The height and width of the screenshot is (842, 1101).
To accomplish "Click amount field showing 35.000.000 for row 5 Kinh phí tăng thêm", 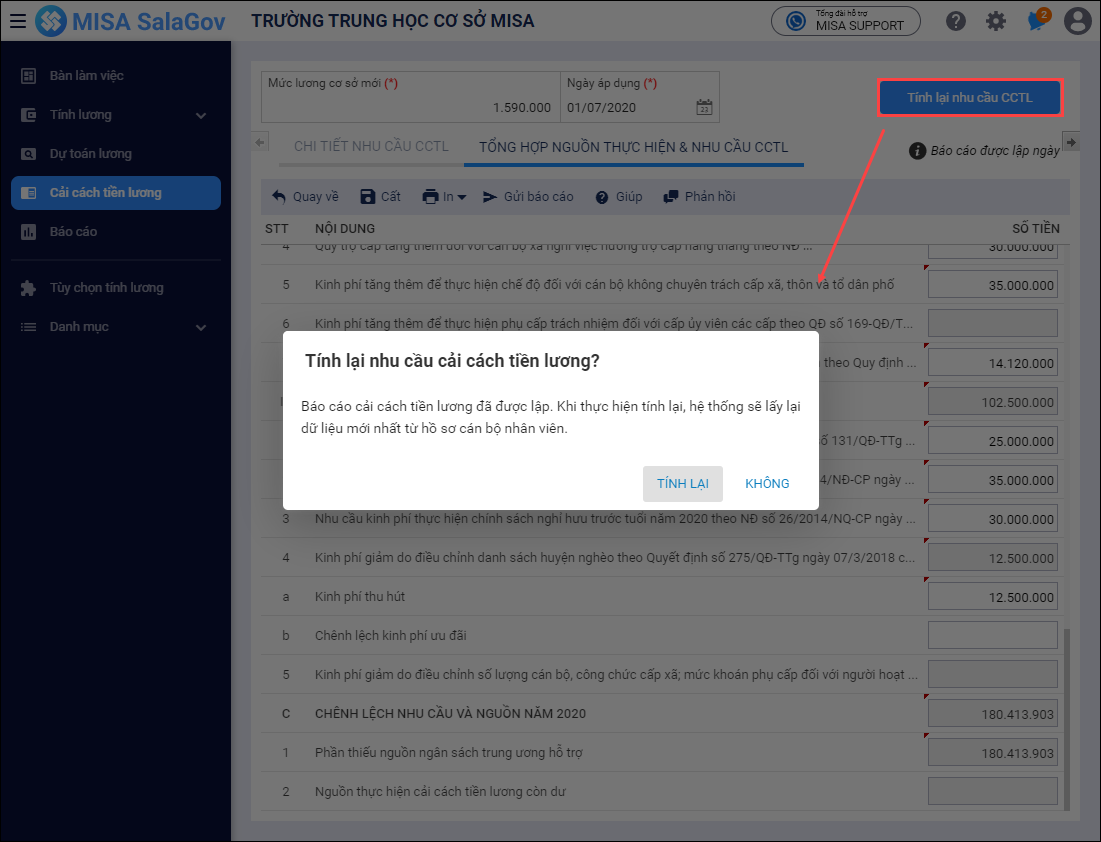I will (x=992, y=285).
